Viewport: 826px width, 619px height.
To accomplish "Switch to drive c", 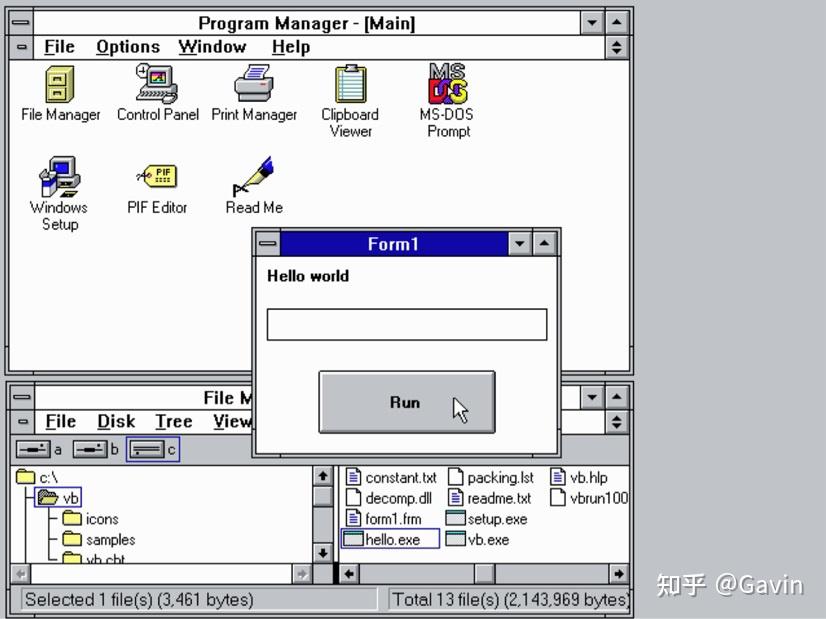I will tap(150, 449).
